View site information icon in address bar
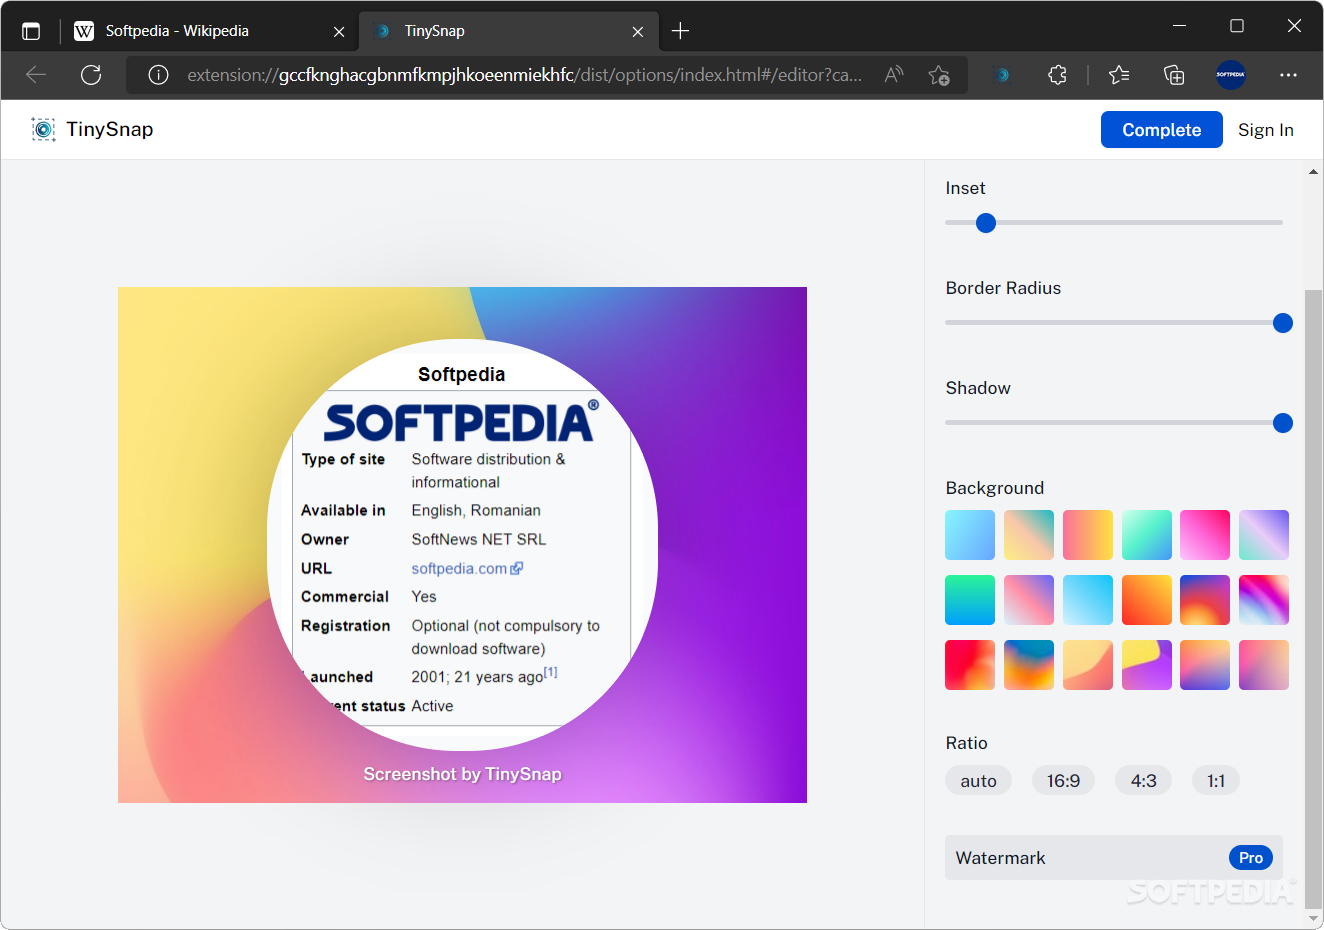The width and height of the screenshot is (1324, 930). [x=158, y=75]
